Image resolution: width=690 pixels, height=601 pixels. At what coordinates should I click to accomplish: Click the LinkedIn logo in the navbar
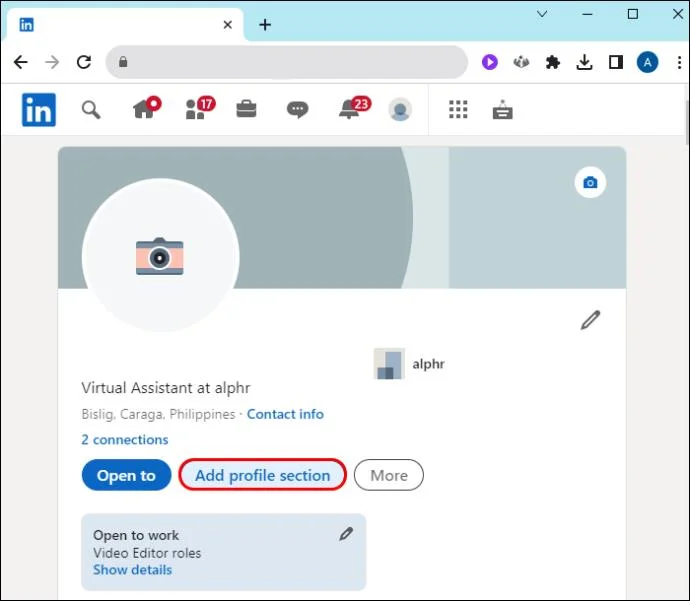coord(39,110)
